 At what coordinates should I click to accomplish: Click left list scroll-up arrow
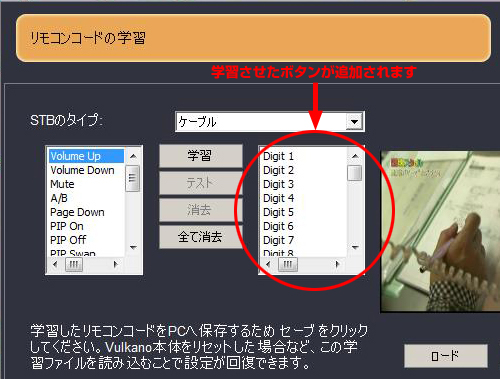click(x=133, y=156)
